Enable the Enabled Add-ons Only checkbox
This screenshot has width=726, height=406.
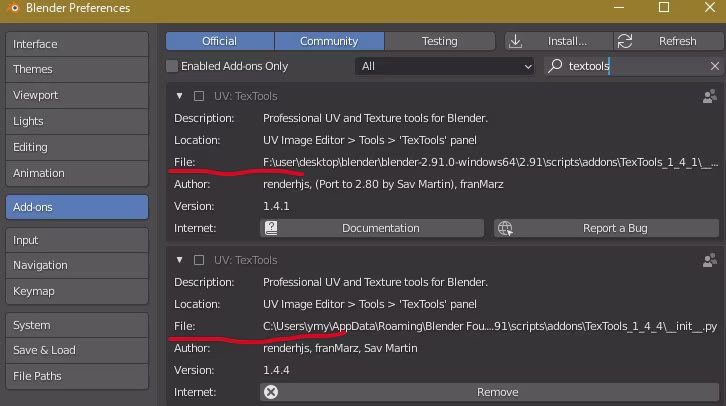(172, 66)
